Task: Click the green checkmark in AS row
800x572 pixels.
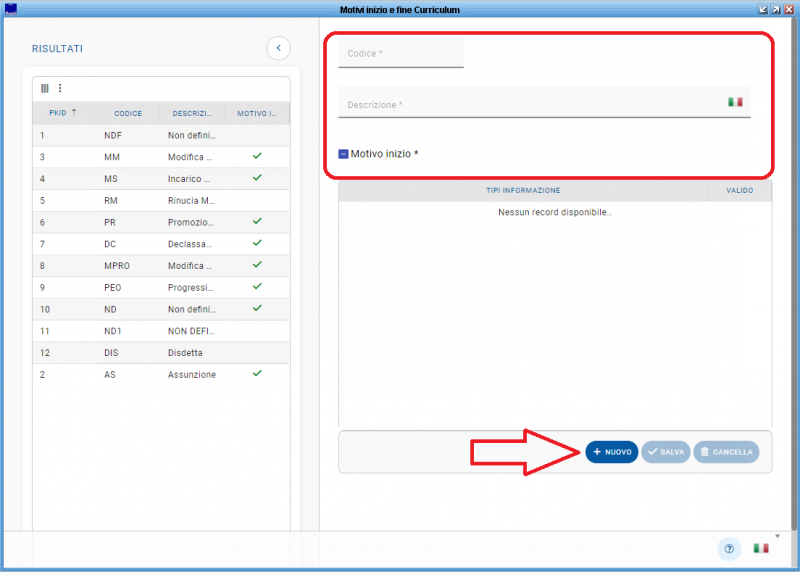Action: (x=257, y=373)
